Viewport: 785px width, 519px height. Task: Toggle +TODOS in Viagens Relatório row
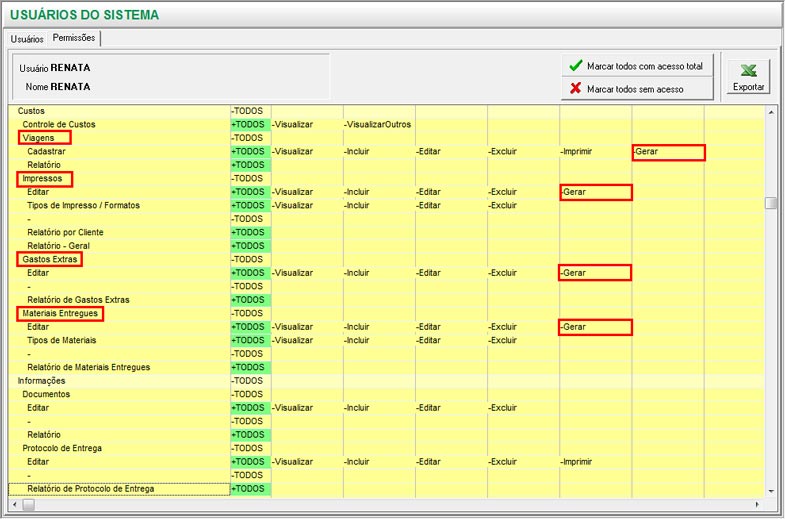pos(250,165)
